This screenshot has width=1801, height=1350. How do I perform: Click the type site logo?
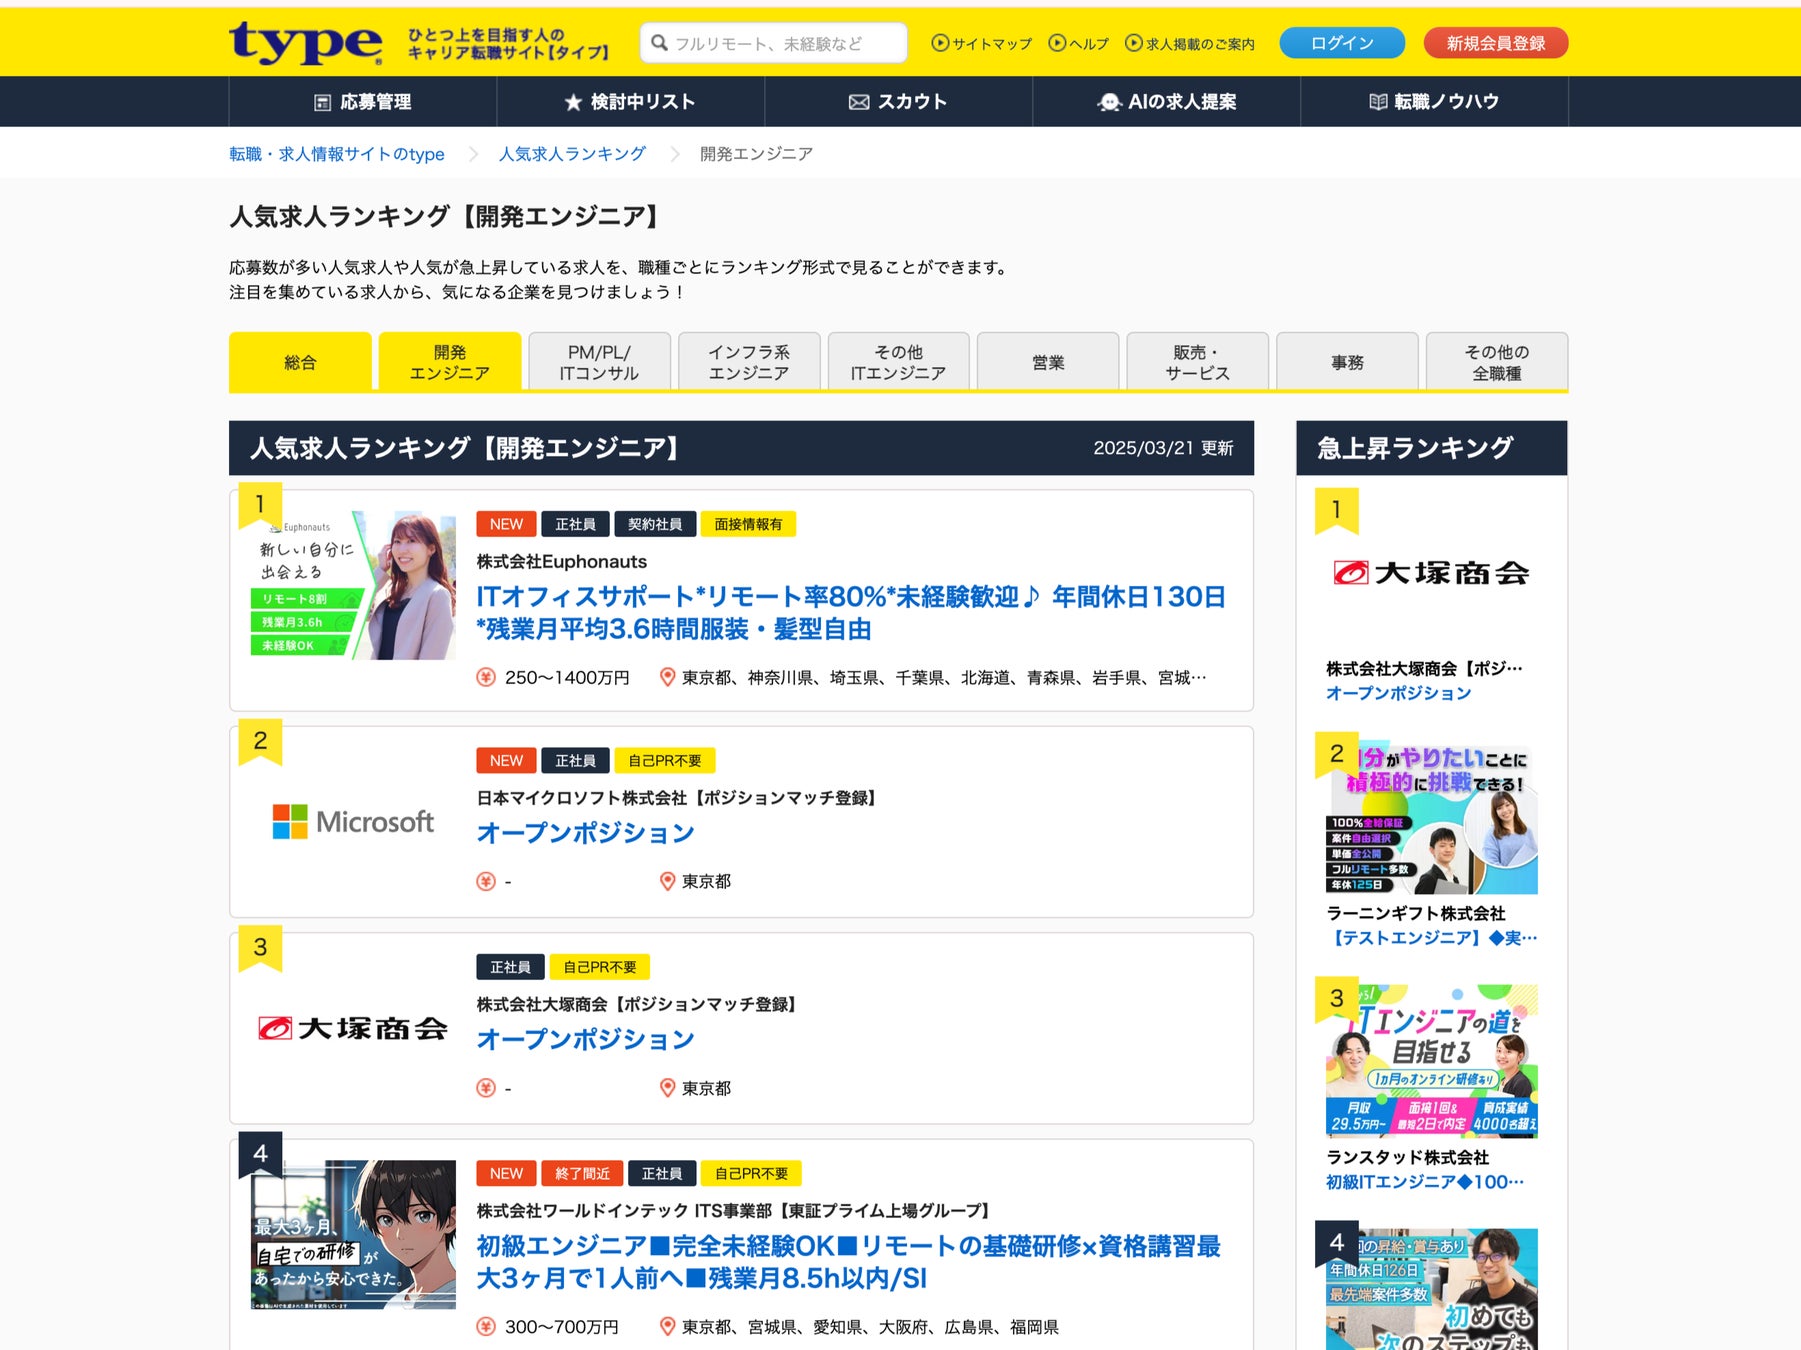tap(306, 42)
